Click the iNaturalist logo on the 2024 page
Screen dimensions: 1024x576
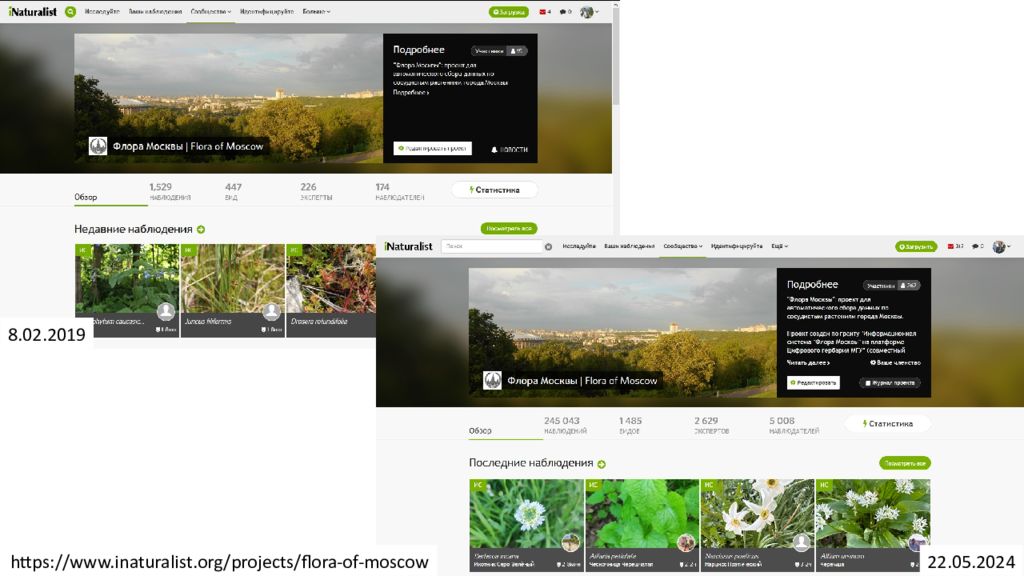click(x=409, y=246)
